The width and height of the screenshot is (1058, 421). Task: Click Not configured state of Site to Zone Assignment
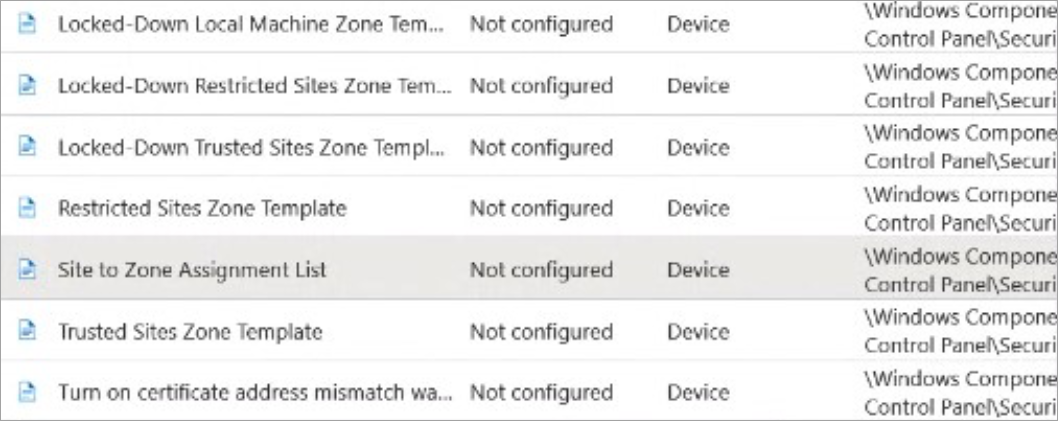pos(541,270)
